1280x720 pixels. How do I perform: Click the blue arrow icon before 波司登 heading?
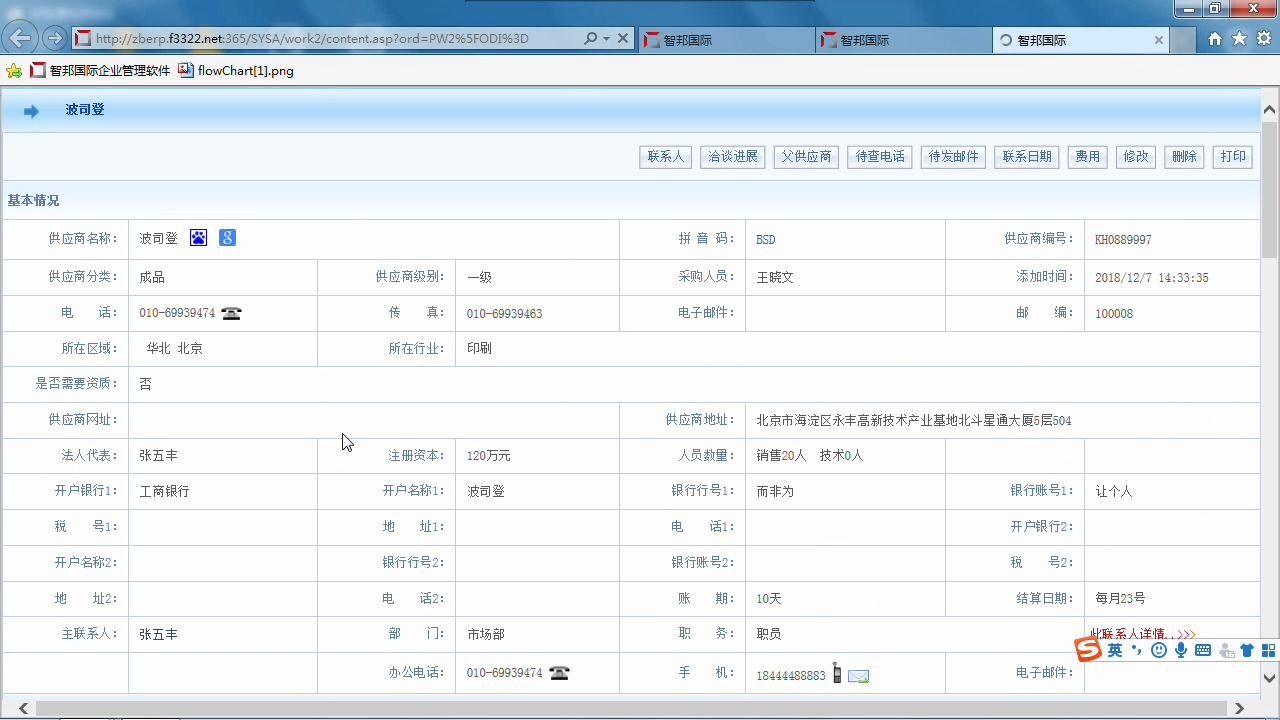tap(31, 111)
